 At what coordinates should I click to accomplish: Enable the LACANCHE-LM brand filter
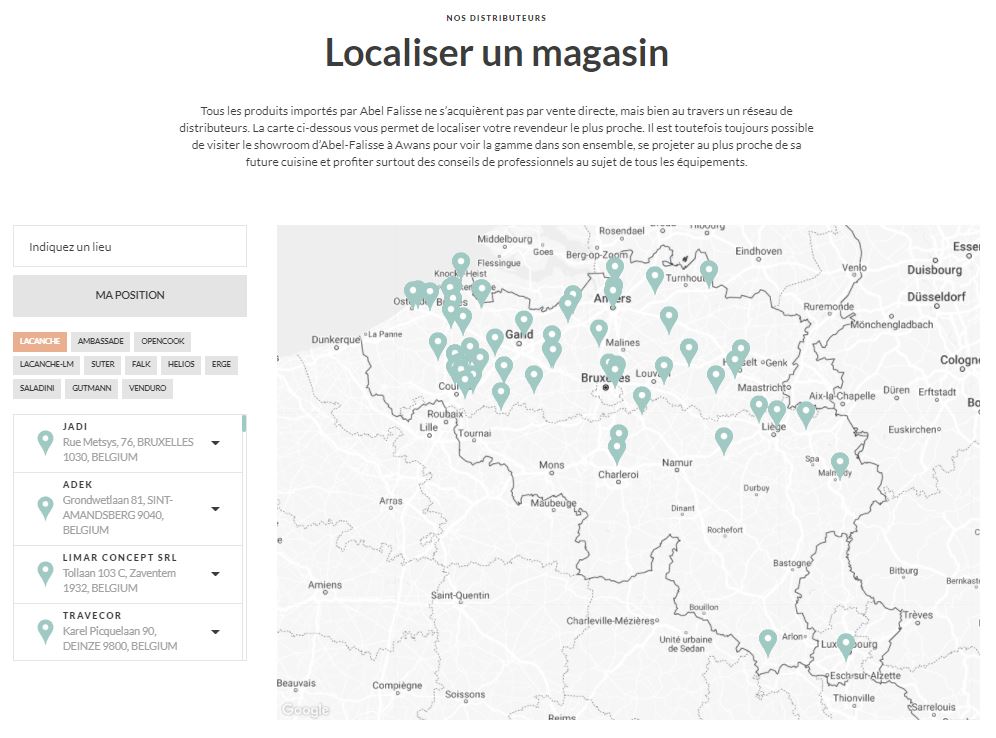pyautogui.click(x=46, y=365)
